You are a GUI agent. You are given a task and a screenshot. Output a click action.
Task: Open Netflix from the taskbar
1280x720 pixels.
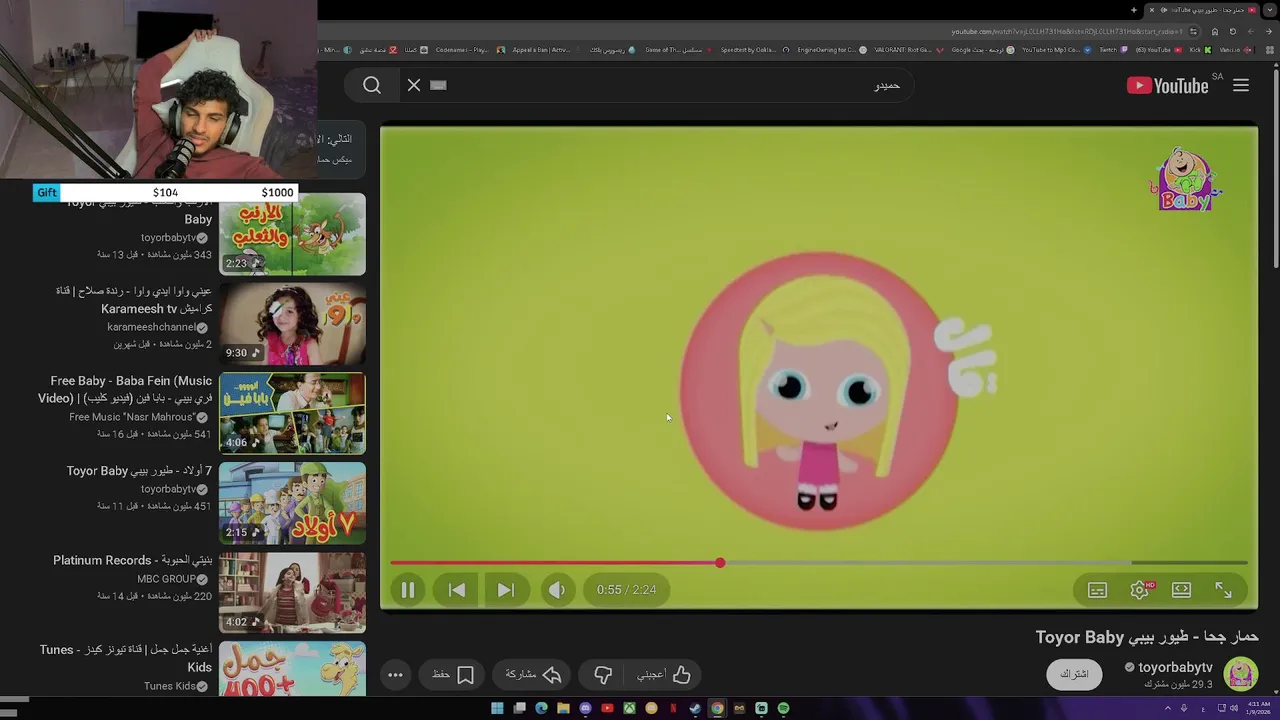[673, 708]
